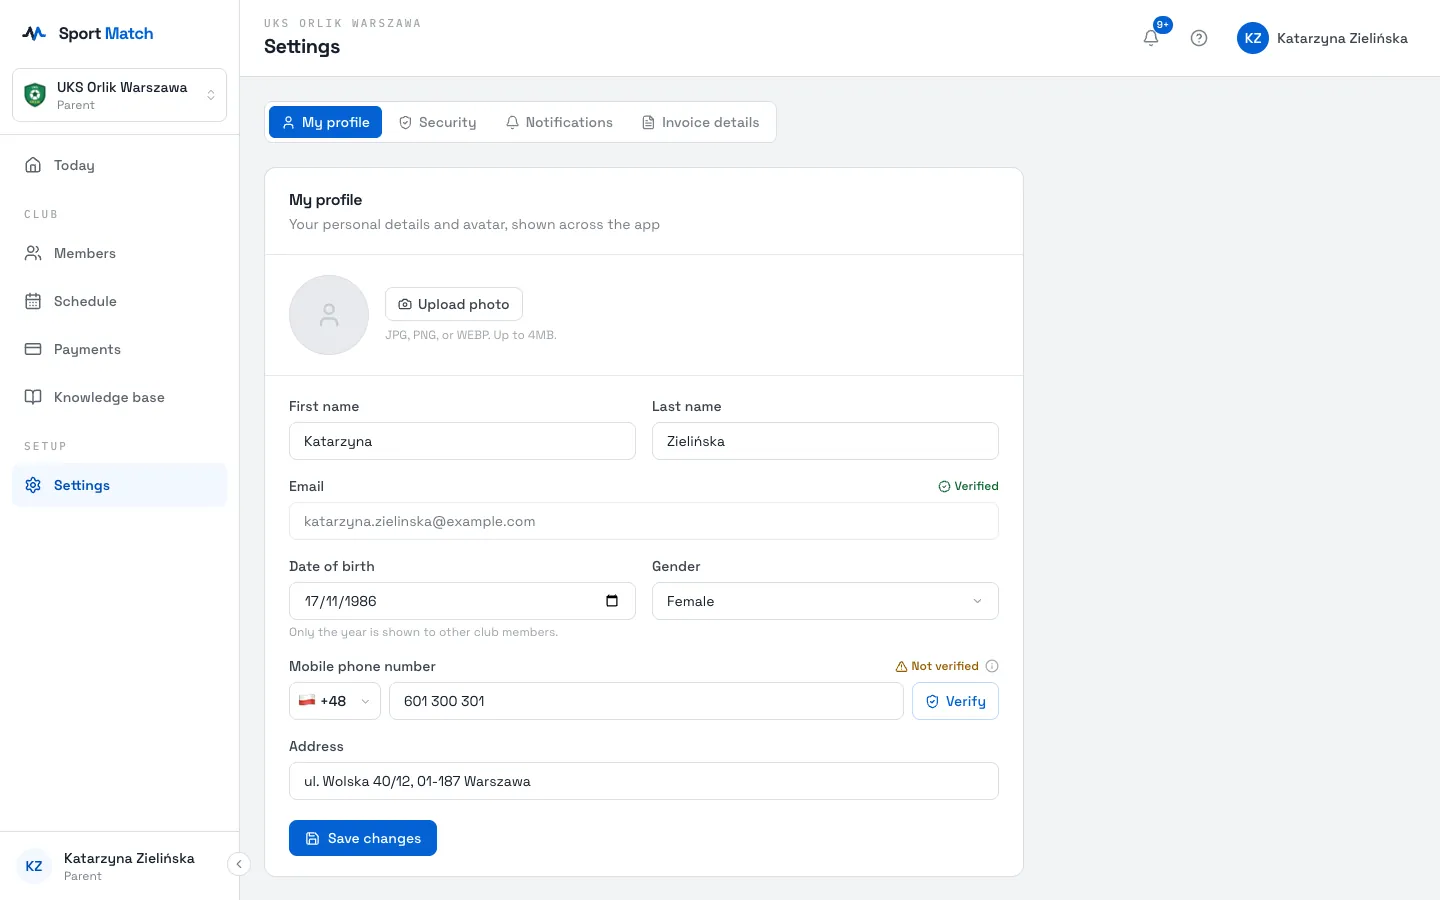Click the Last name field
The height and width of the screenshot is (900, 1440).
pos(825,441)
